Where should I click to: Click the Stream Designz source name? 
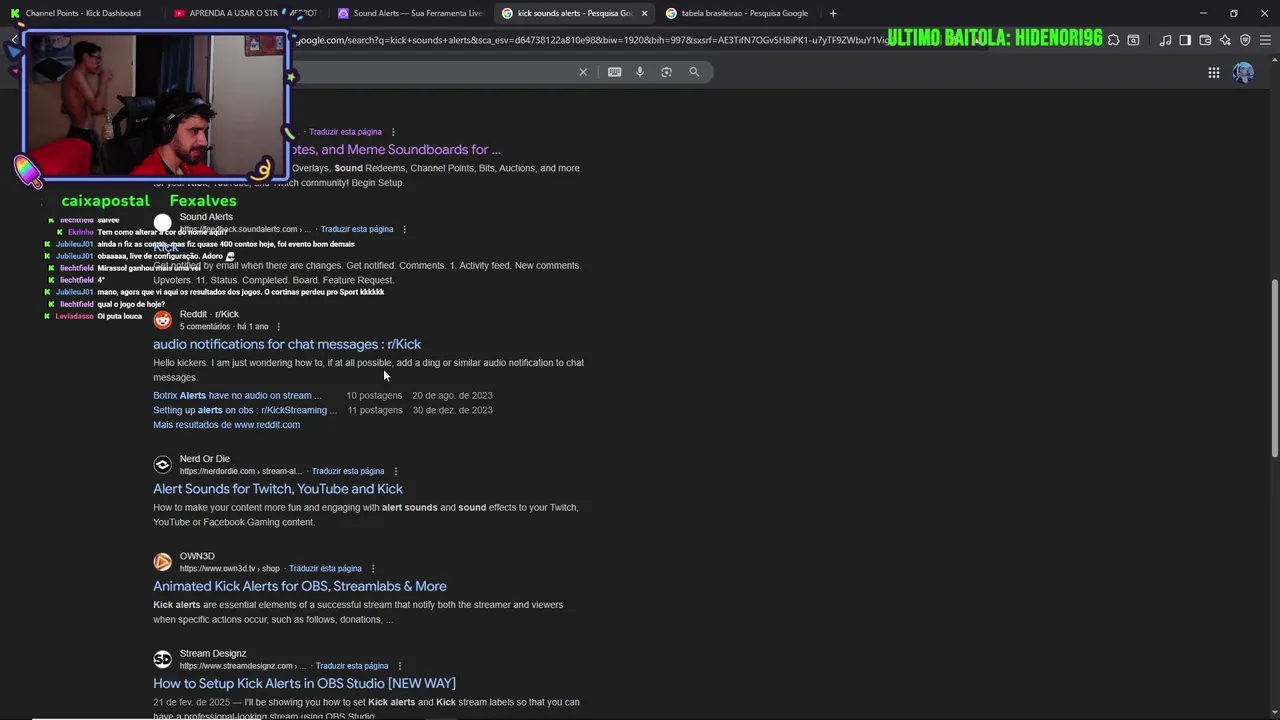click(213, 653)
